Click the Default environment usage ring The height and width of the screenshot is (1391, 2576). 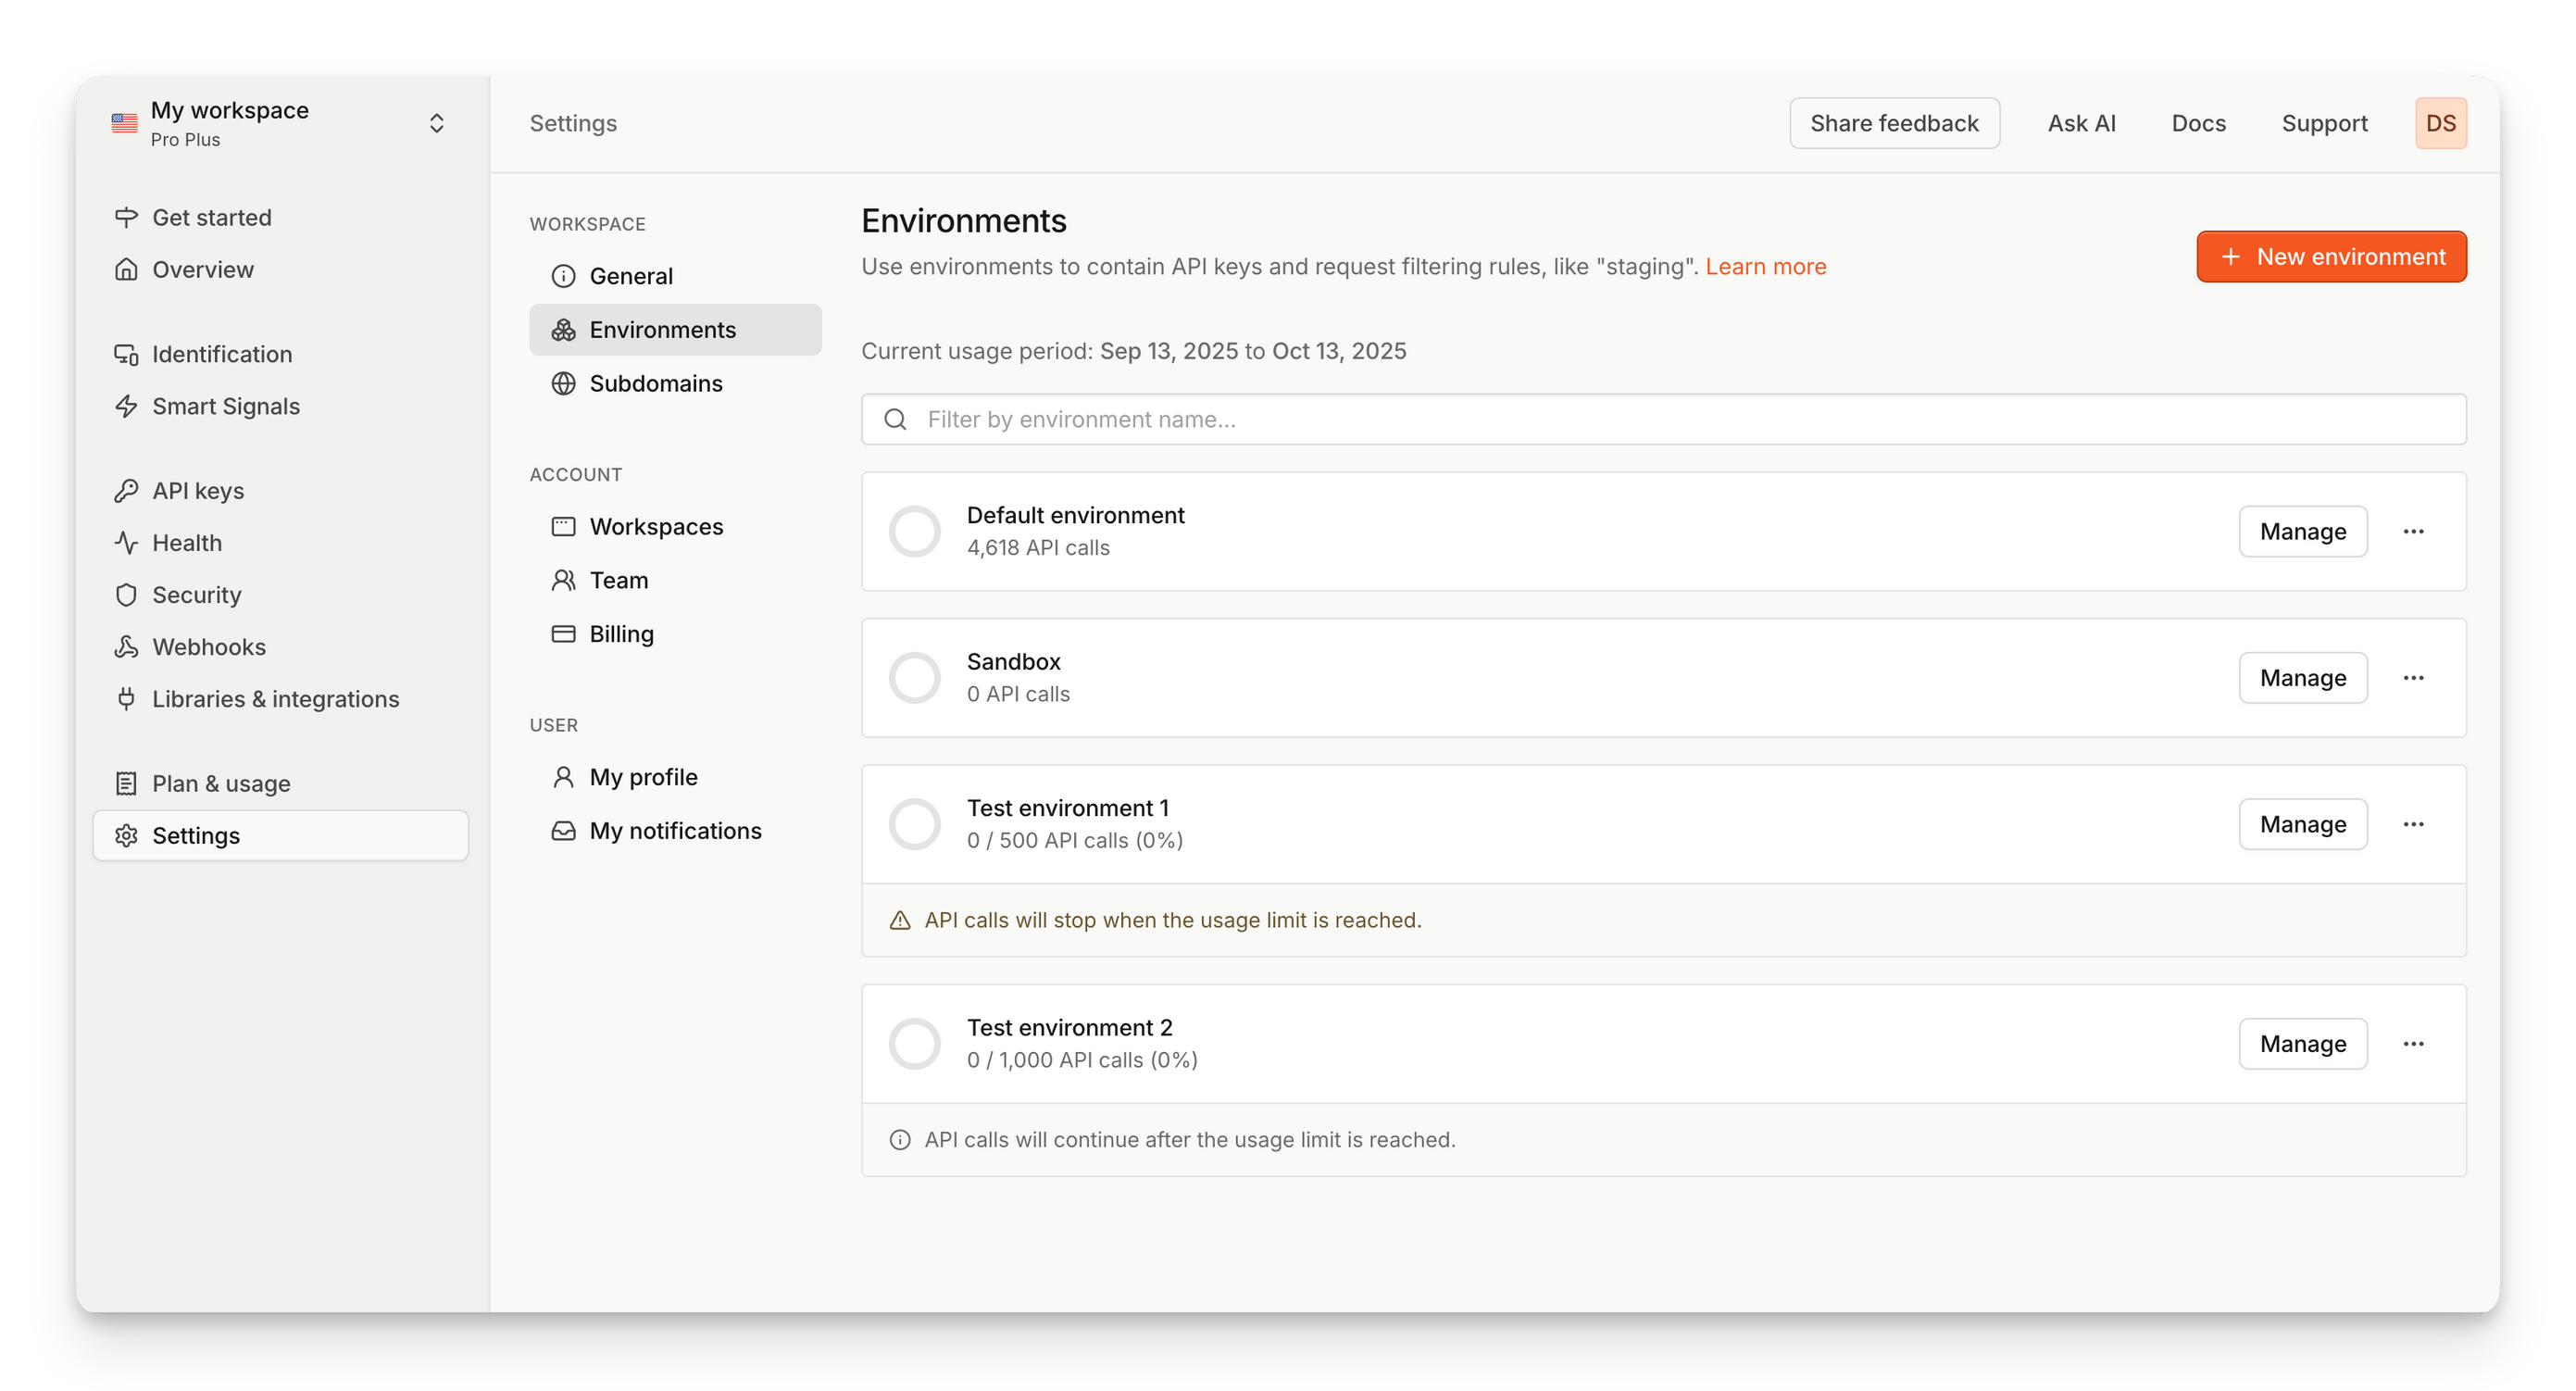914,531
